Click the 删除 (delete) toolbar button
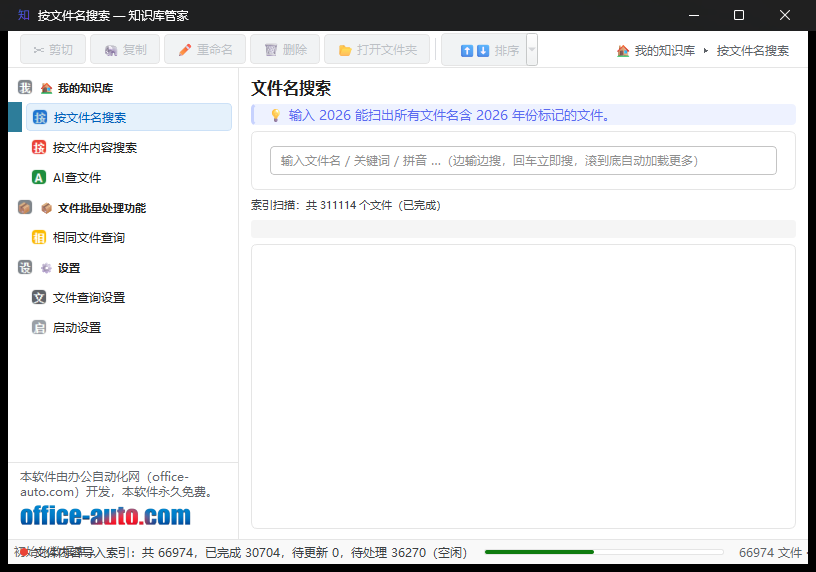Image resolution: width=816 pixels, height=572 pixels. pos(285,49)
